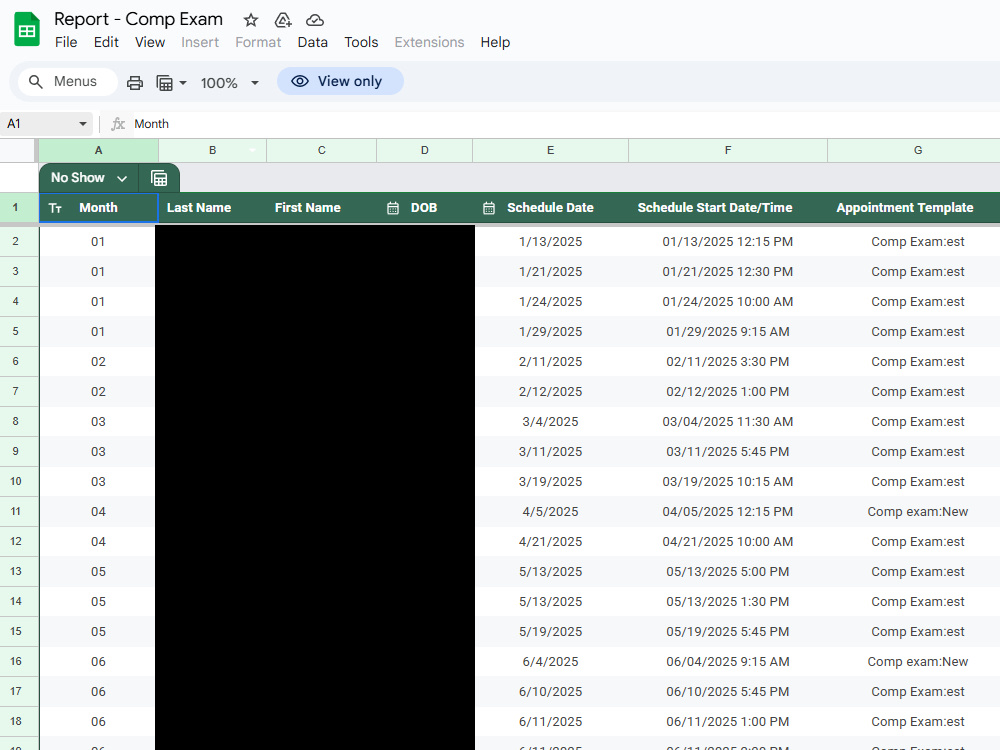This screenshot has height=750, width=1000.
Task: Click the document title Report - Comp Exam
Action: (138, 19)
